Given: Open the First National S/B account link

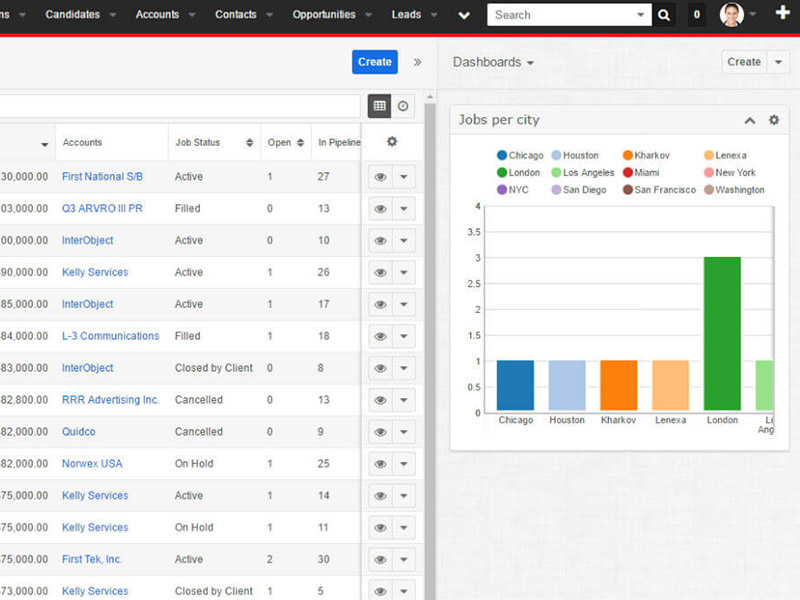Looking at the screenshot, I should point(102,177).
